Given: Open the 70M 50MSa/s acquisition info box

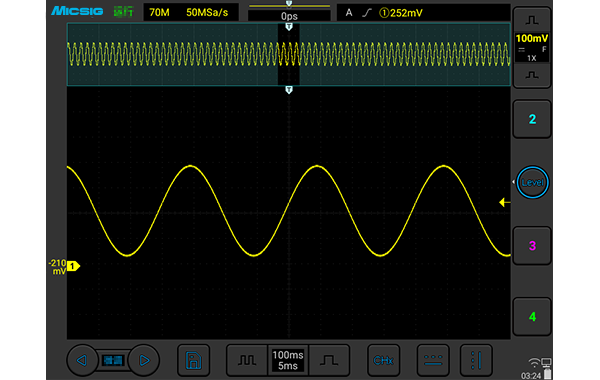Looking at the screenshot, I should pyautogui.click(x=191, y=12).
